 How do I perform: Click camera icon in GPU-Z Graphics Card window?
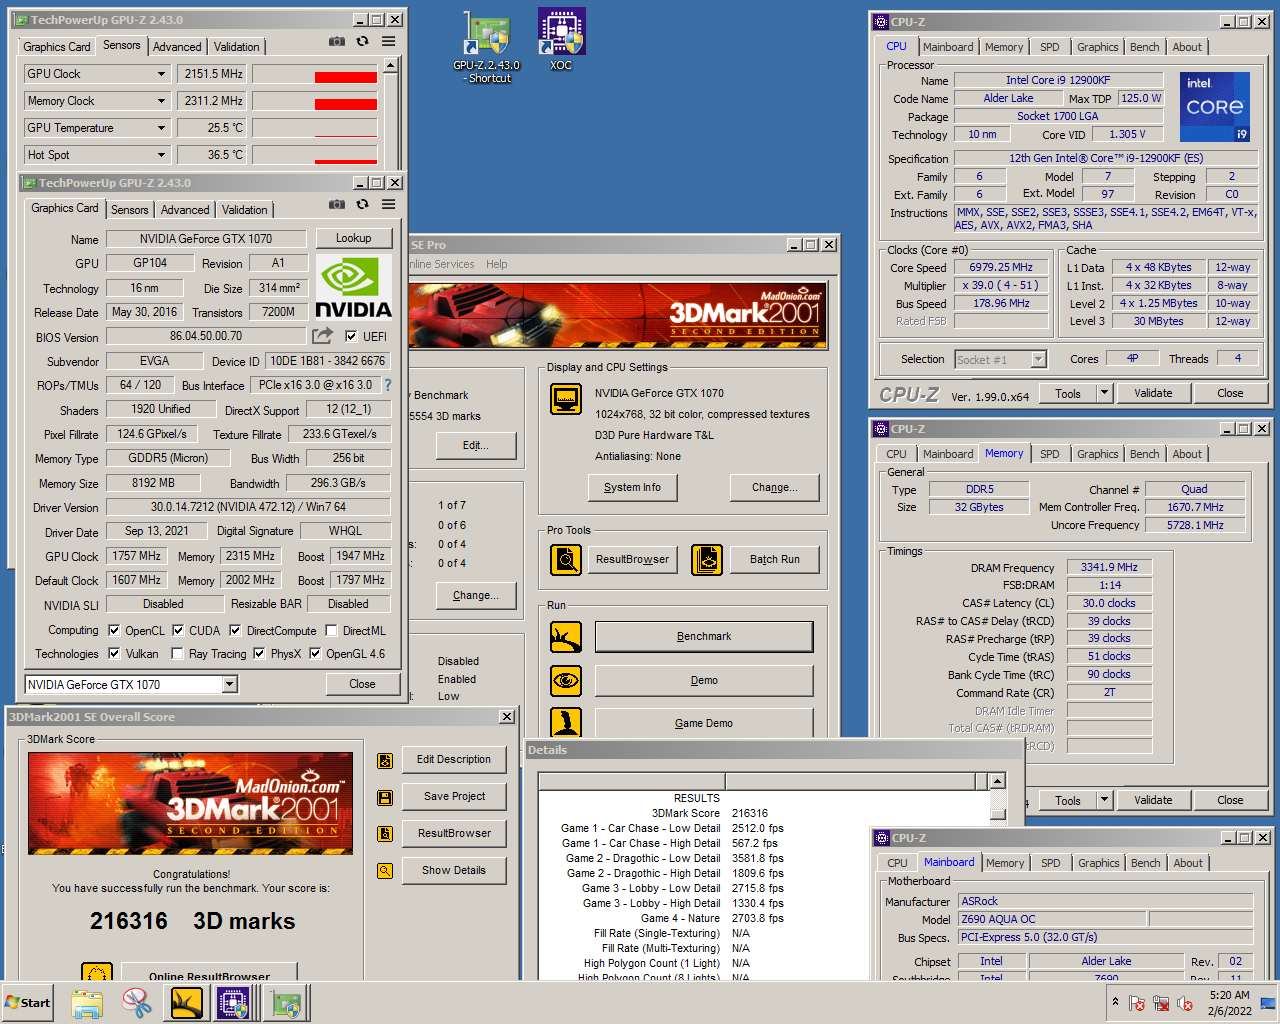[337, 204]
